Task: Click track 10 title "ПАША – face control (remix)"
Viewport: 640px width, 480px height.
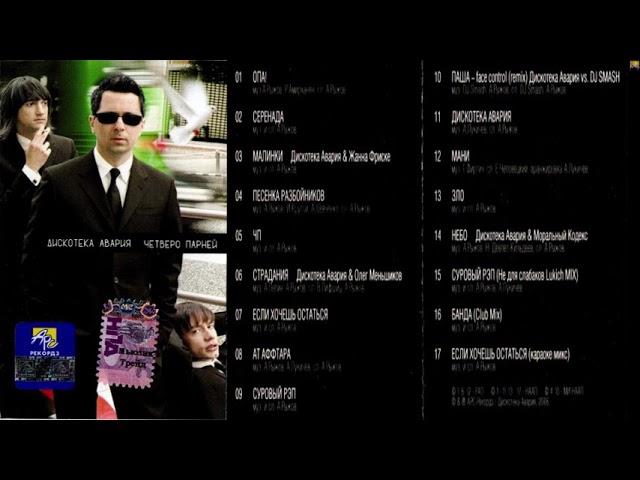Action: (489, 77)
